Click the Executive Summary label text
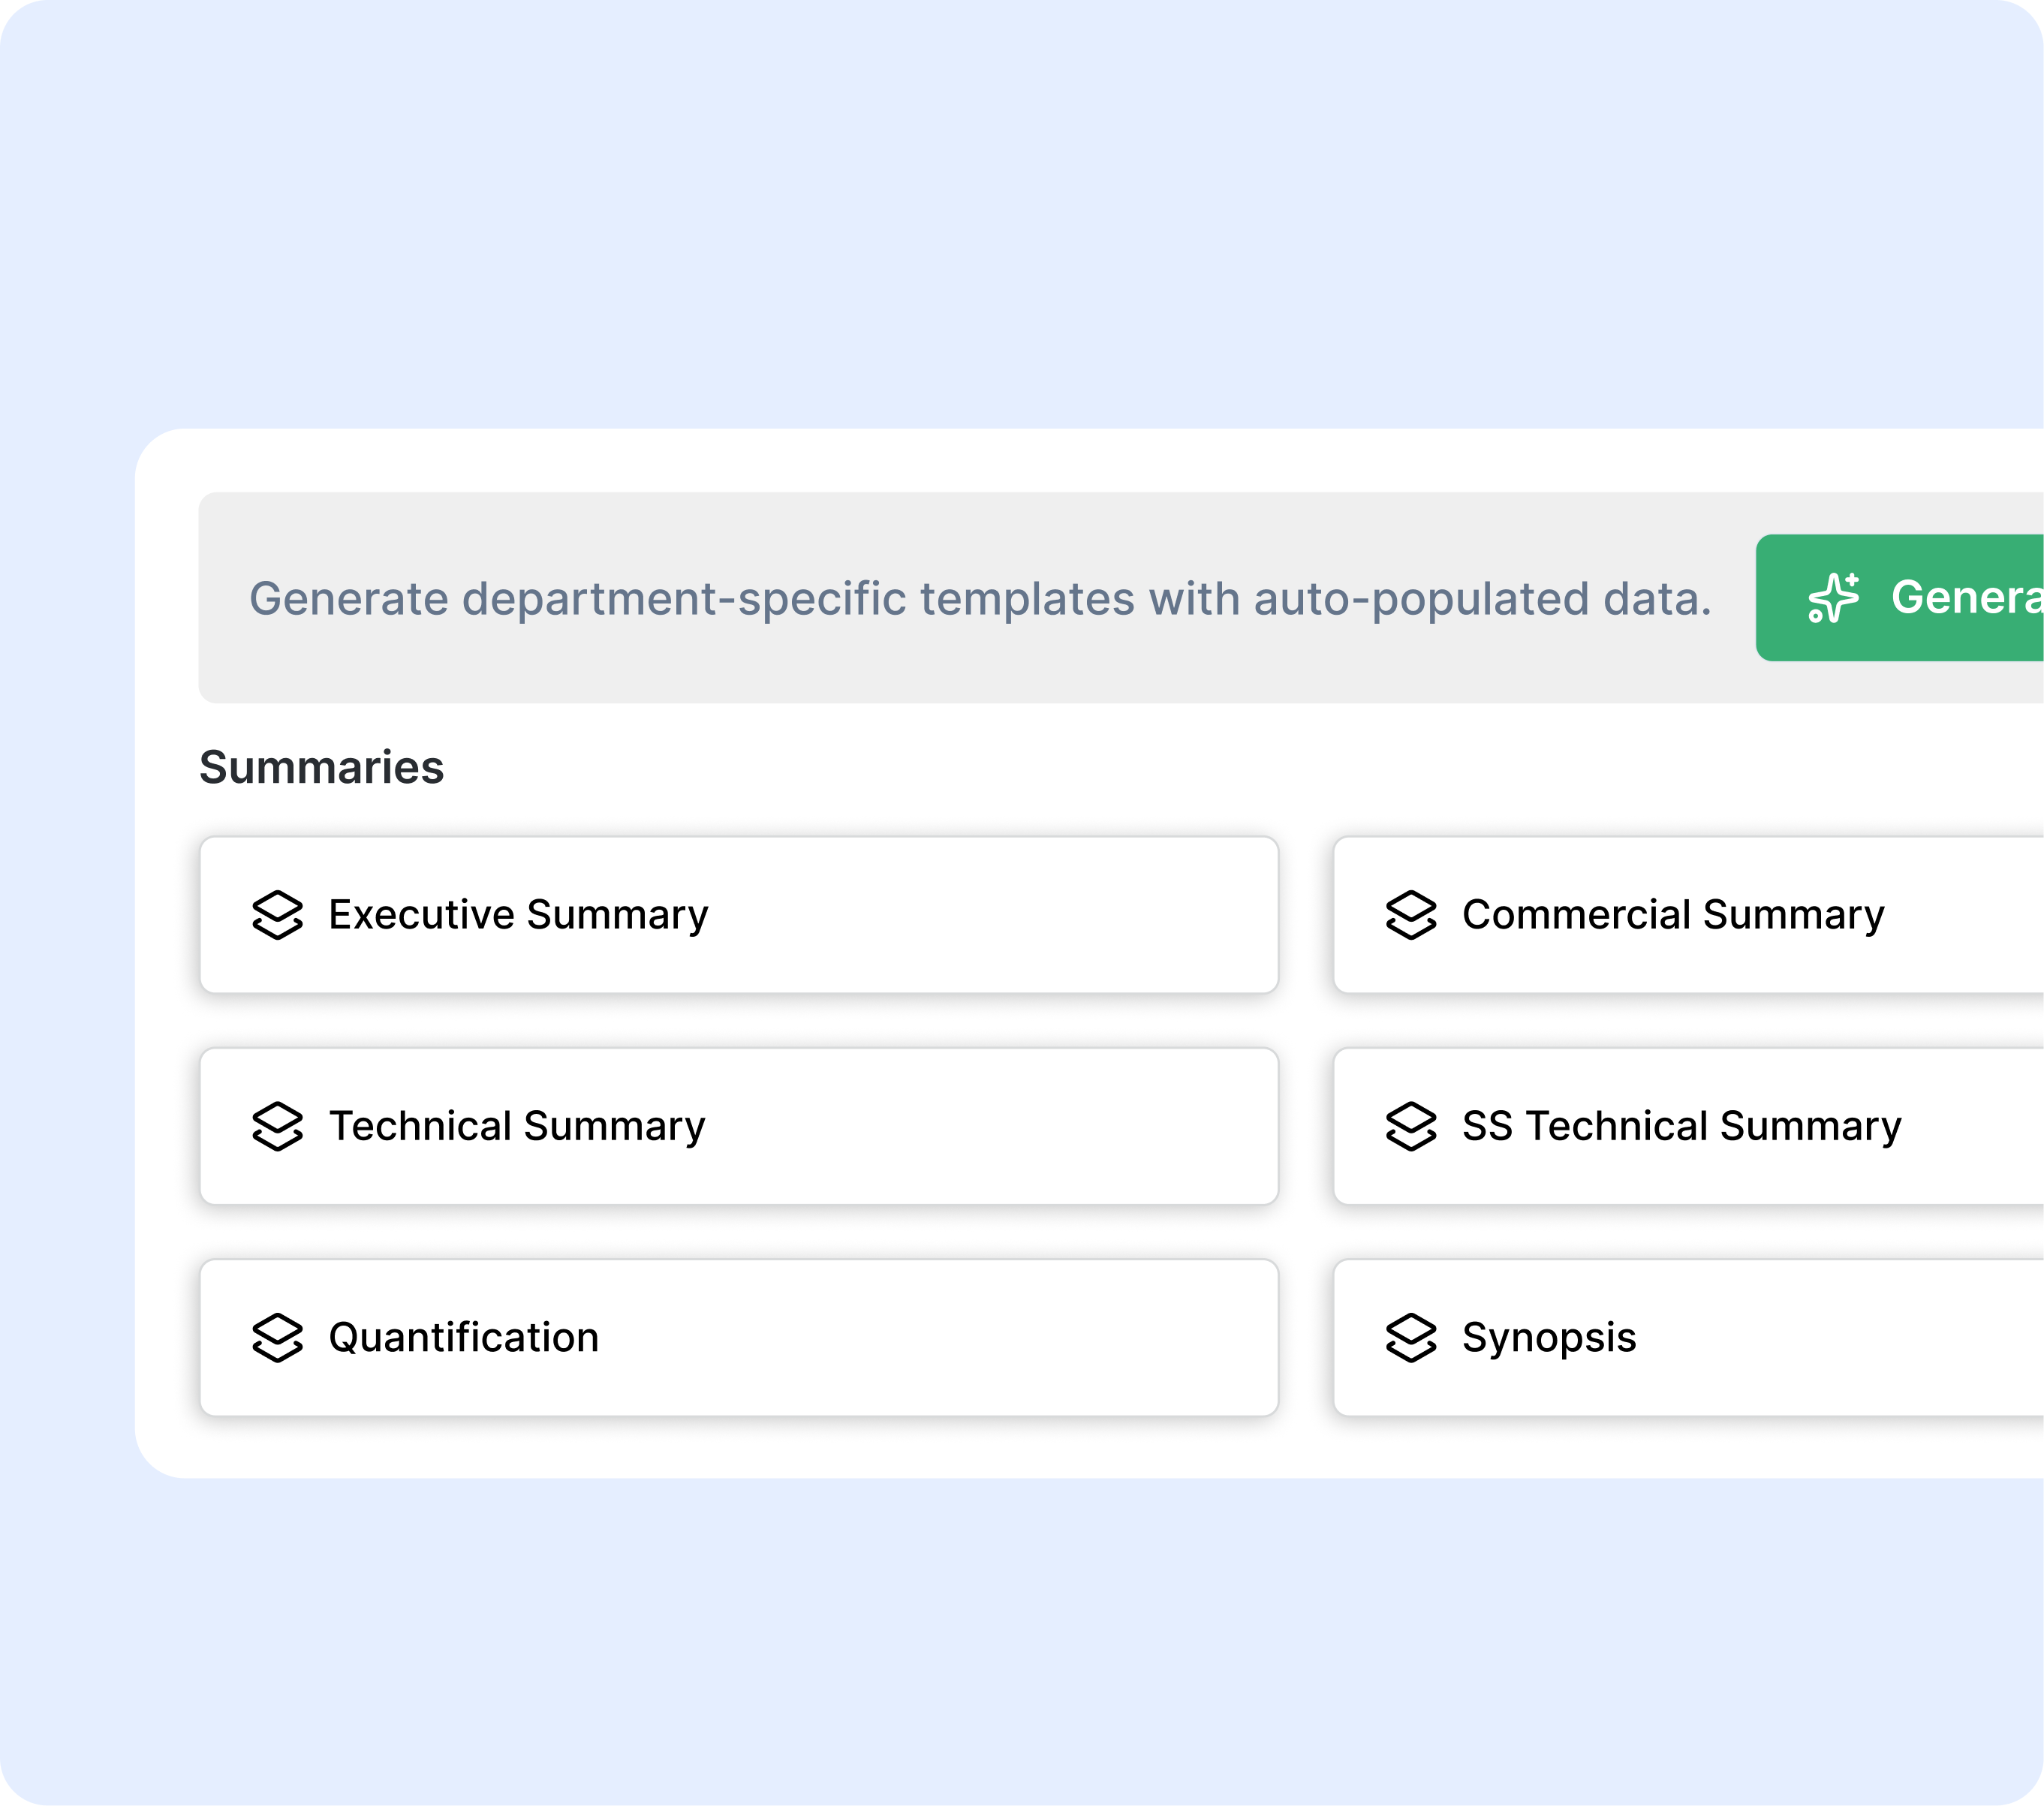The width and height of the screenshot is (2044, 1806). tap(519, 913)
